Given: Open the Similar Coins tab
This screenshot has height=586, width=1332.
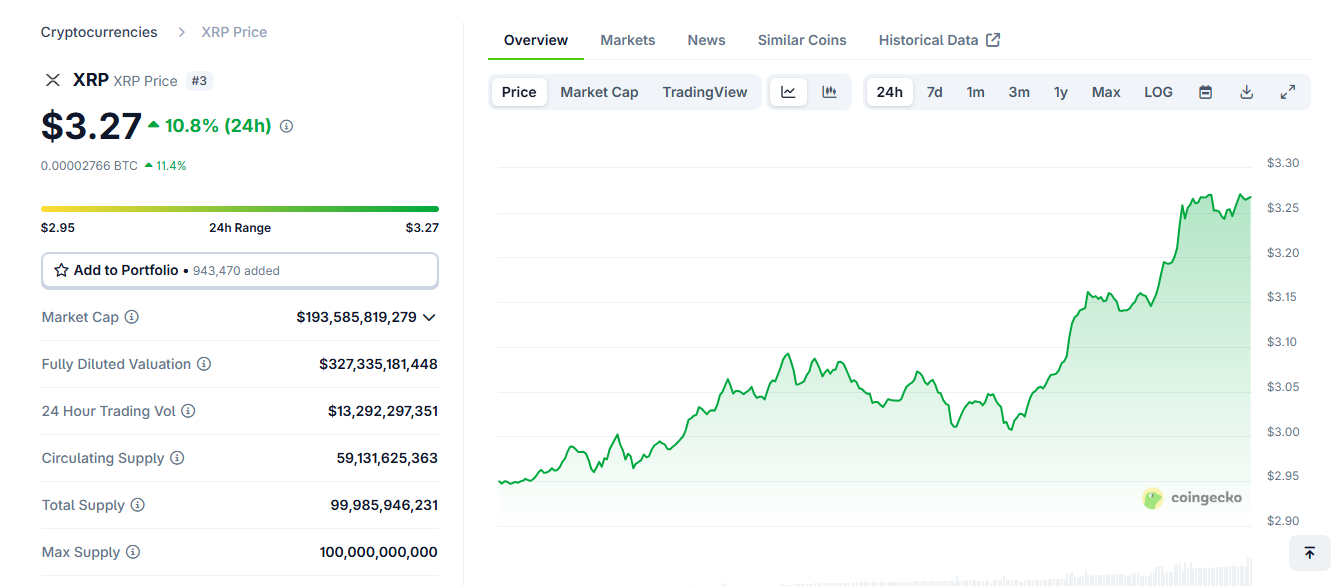Looking at the screenshot, I should tap(801, 40).
